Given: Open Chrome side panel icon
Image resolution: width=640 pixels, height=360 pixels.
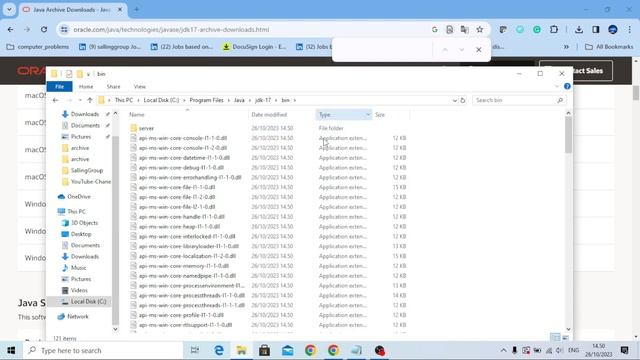Looking at the screenshot, I should 596,29.
